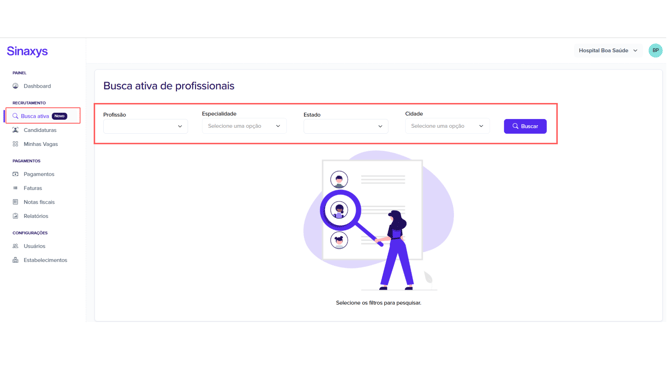Expand the Cidade select field
Image resolution: width=670 pixels, height=376 pixels.
pyautogui.click(x=447, y=126)
